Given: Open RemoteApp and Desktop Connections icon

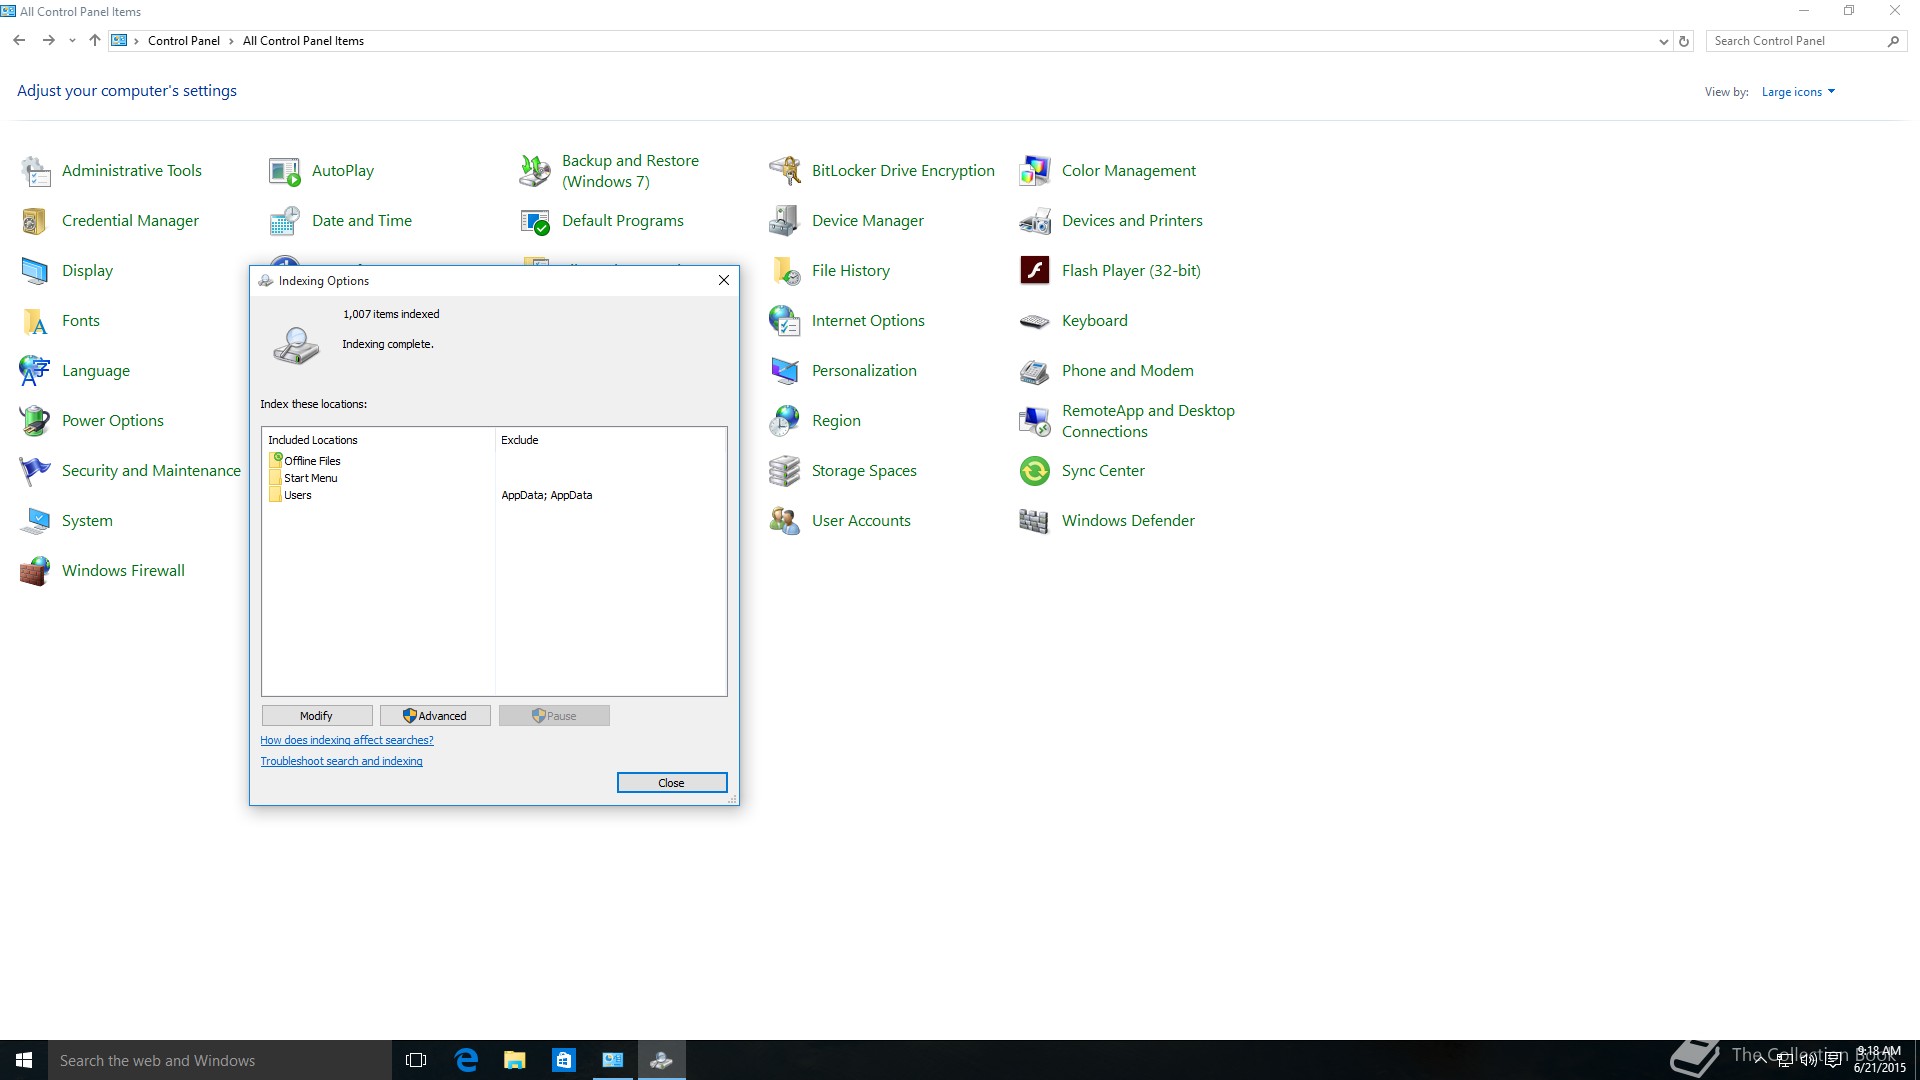Looking at the screenshot, I should pyautogui.click(x=1035, y=421).
